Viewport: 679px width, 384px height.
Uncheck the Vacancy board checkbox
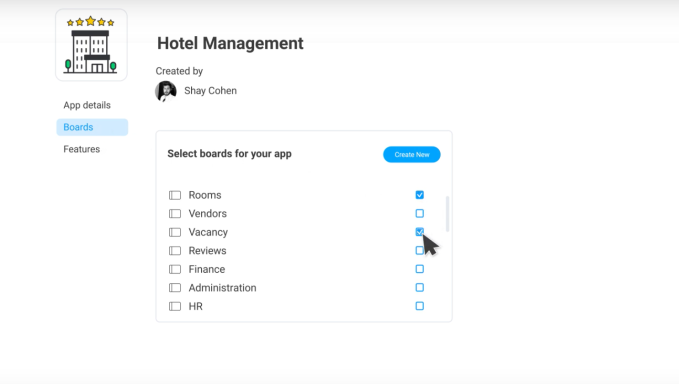tap(420, 232)
